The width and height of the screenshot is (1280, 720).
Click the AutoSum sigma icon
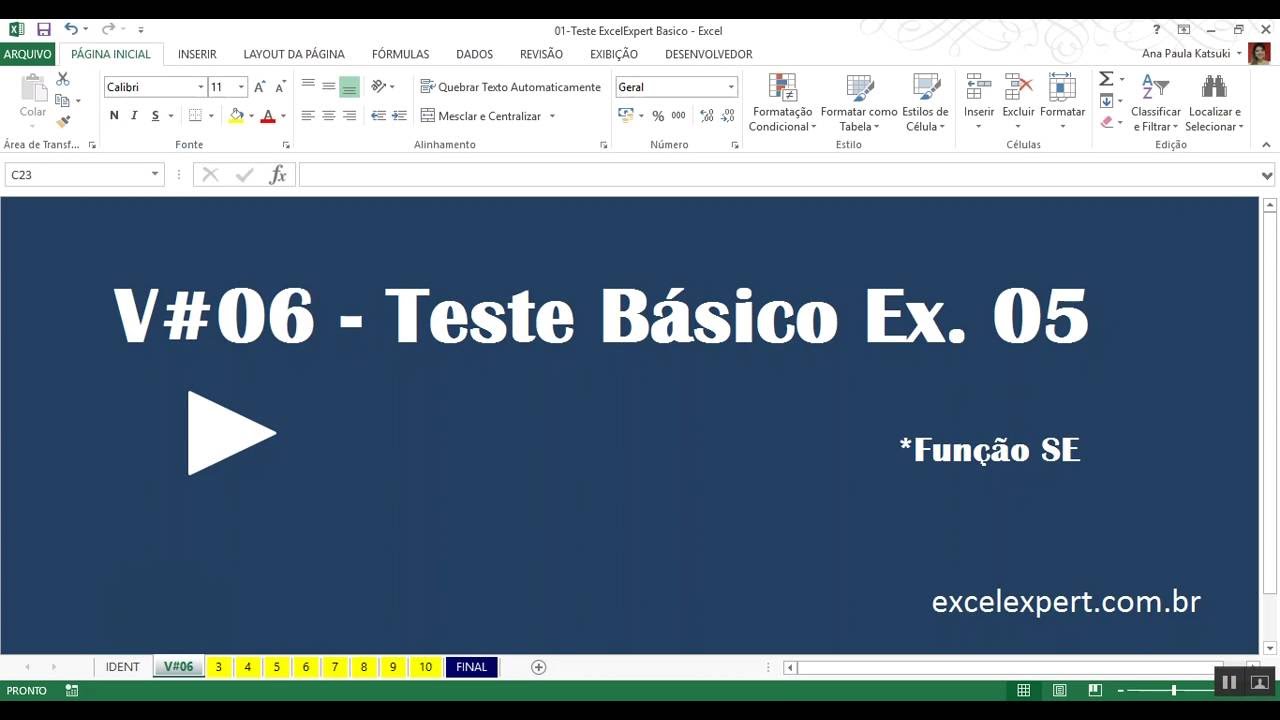point(1106,79)
